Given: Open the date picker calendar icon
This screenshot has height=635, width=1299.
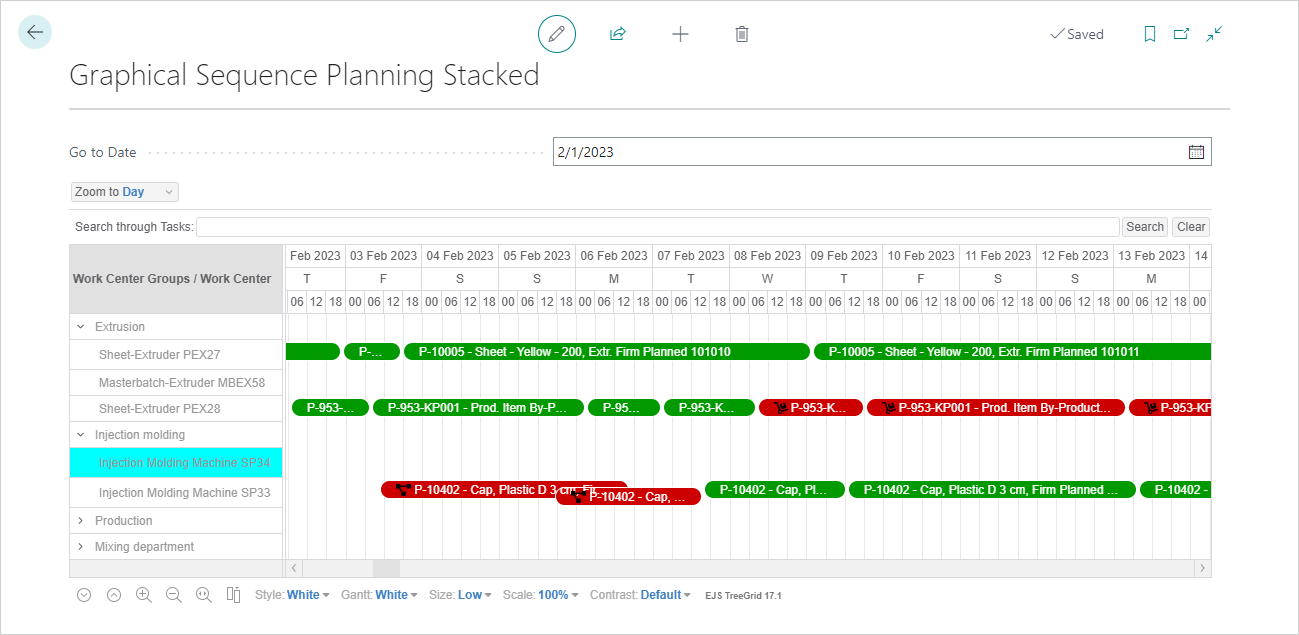Looking at the screenshot, I should [1196, 151].
